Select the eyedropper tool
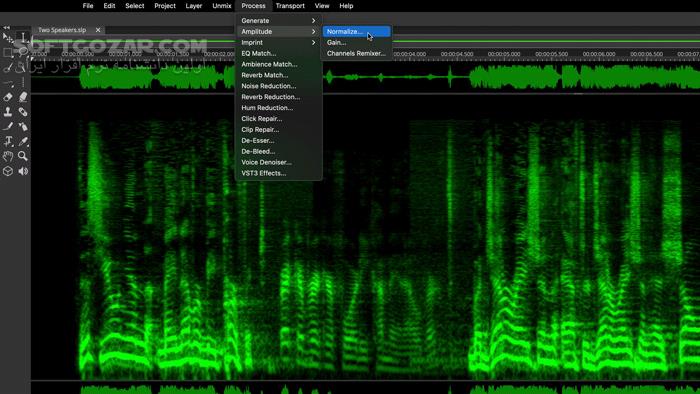Image resolution: width=700 pixels, height=394 pixels. coord(23,141)
